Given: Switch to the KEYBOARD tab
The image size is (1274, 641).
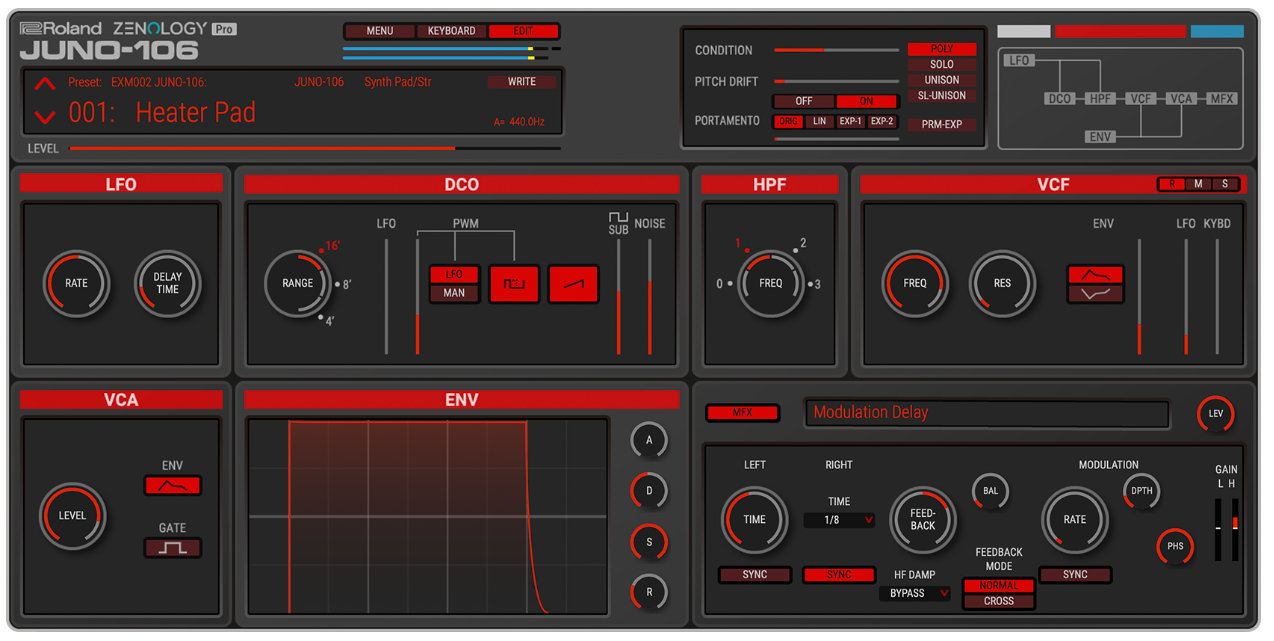Looking at the screenshot, I should click(x=452, y=31).
